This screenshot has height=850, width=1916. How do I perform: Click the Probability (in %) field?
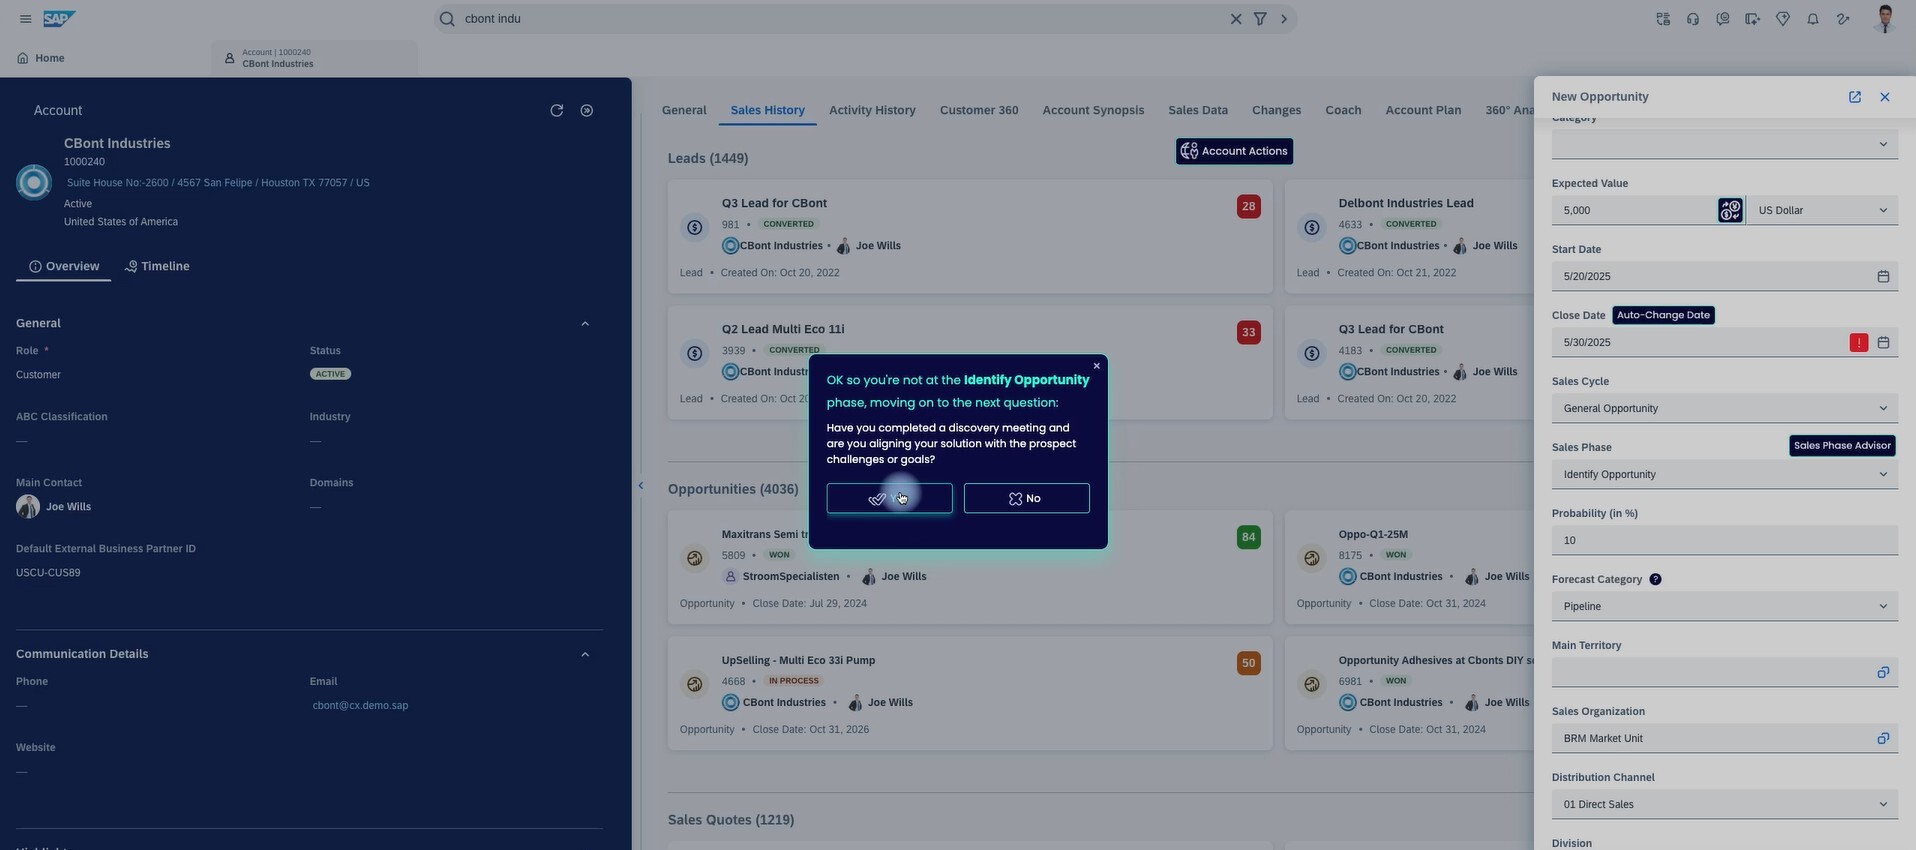pos(1725,540)
